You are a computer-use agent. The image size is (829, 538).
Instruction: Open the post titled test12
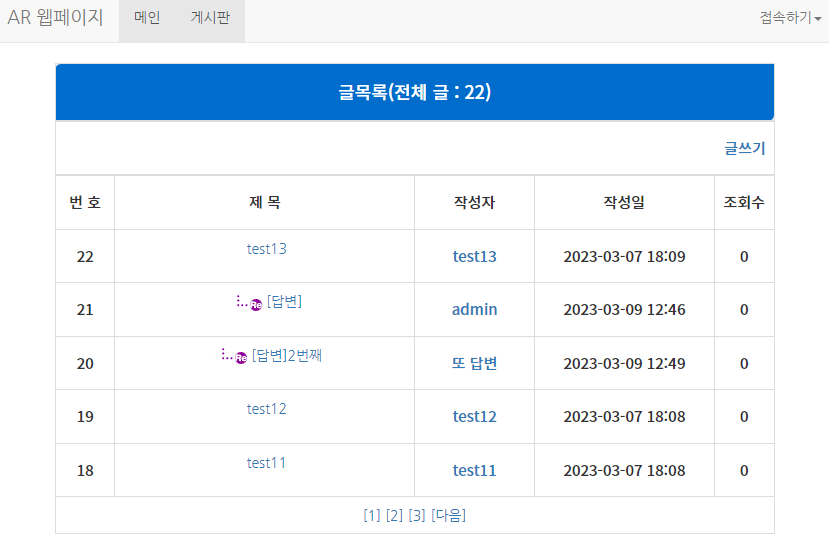[x=266, y=409]
